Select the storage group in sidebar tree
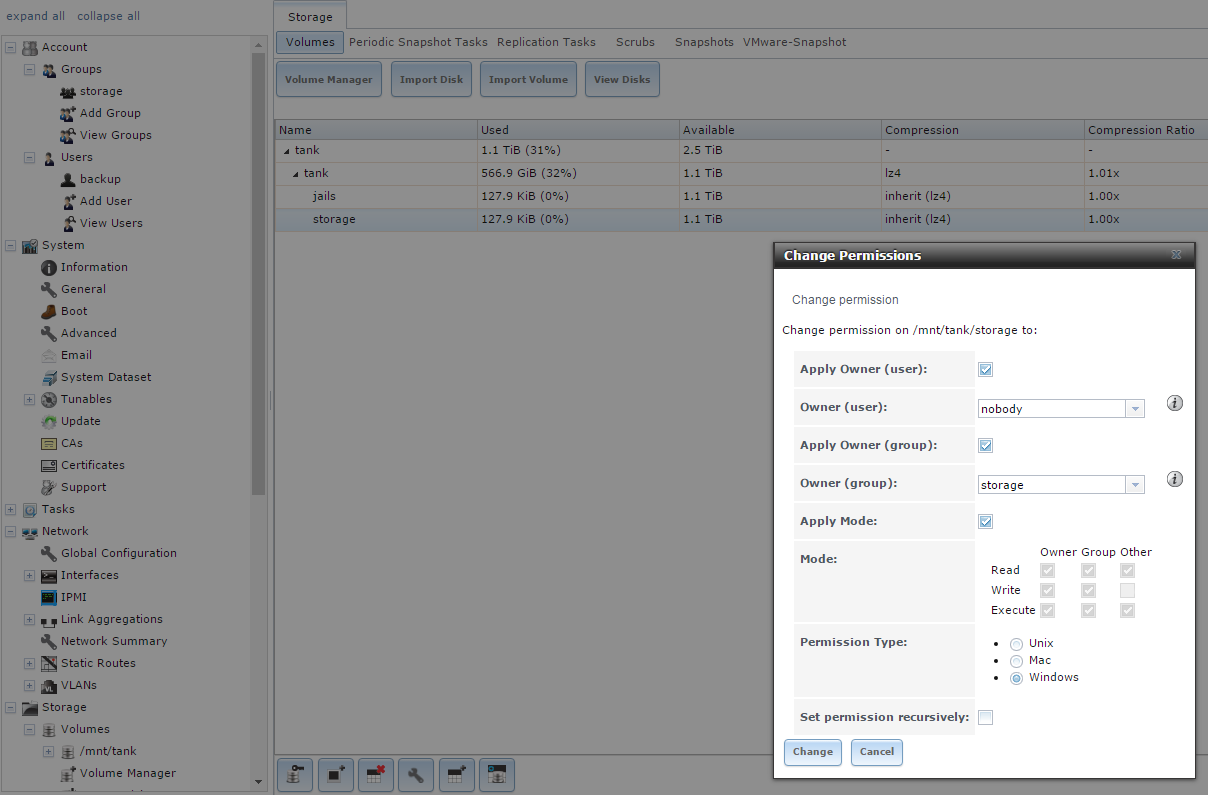Screen dimensions: 1208x795 click(x=101, y=91)
